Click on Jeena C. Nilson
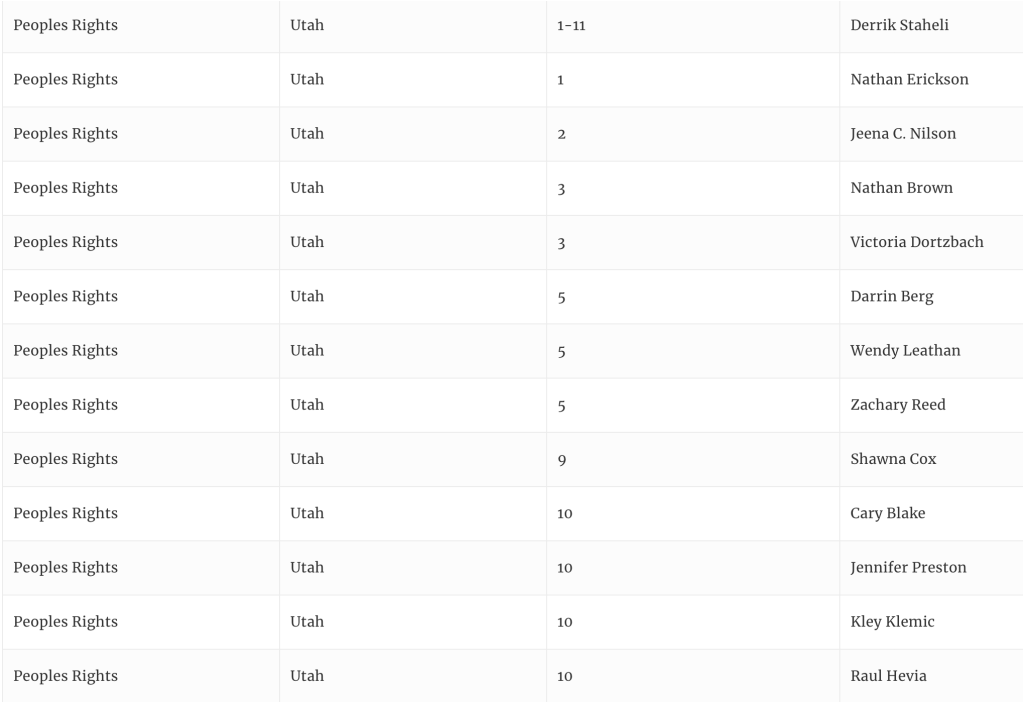The width and height of the screenshot is (1023, 702). click(x=902, y=133)
